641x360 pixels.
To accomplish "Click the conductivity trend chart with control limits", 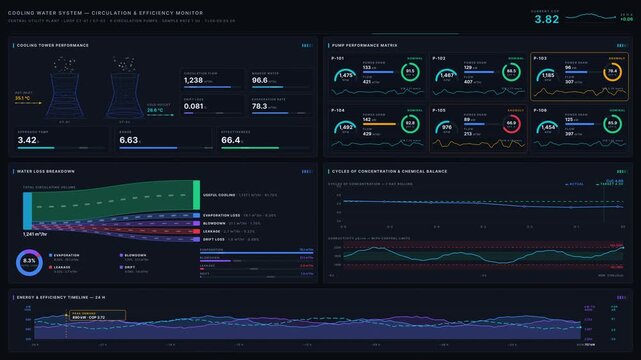I will pyautogui.click(x=483, y=255).
